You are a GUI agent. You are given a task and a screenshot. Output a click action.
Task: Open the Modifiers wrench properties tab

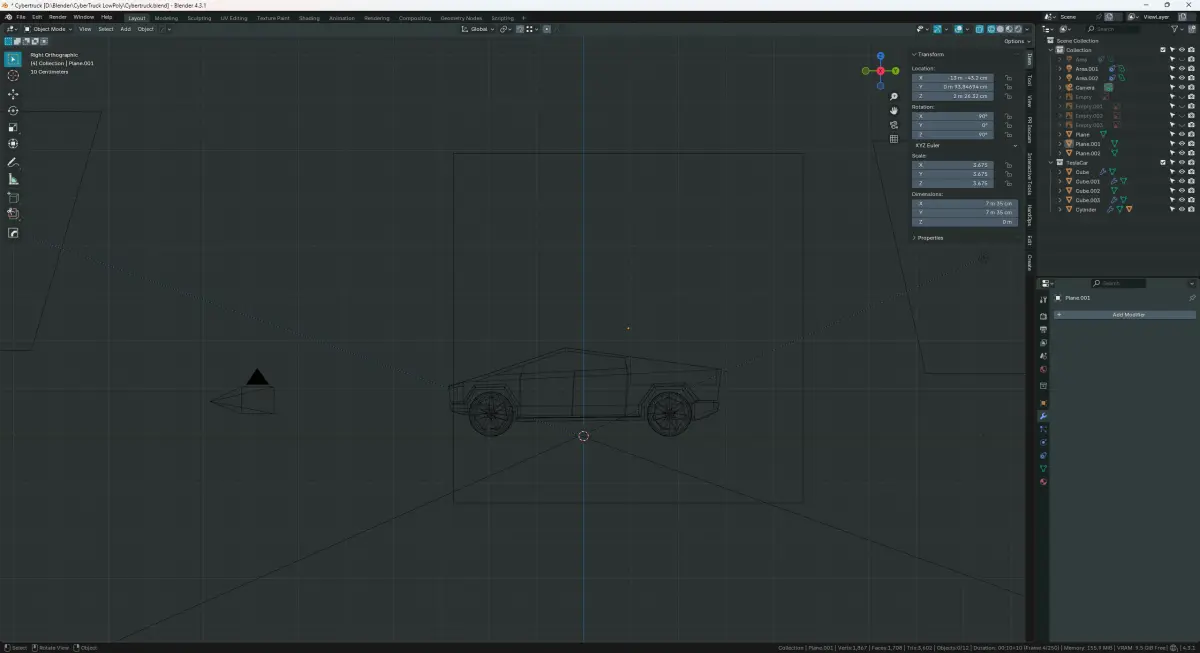[1043, 416]
